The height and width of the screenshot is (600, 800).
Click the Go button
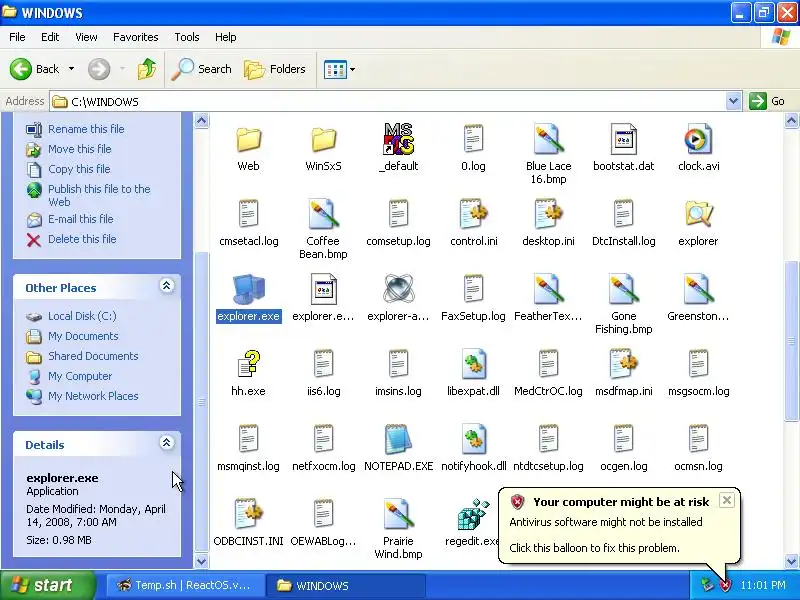[x=767, y=101]
